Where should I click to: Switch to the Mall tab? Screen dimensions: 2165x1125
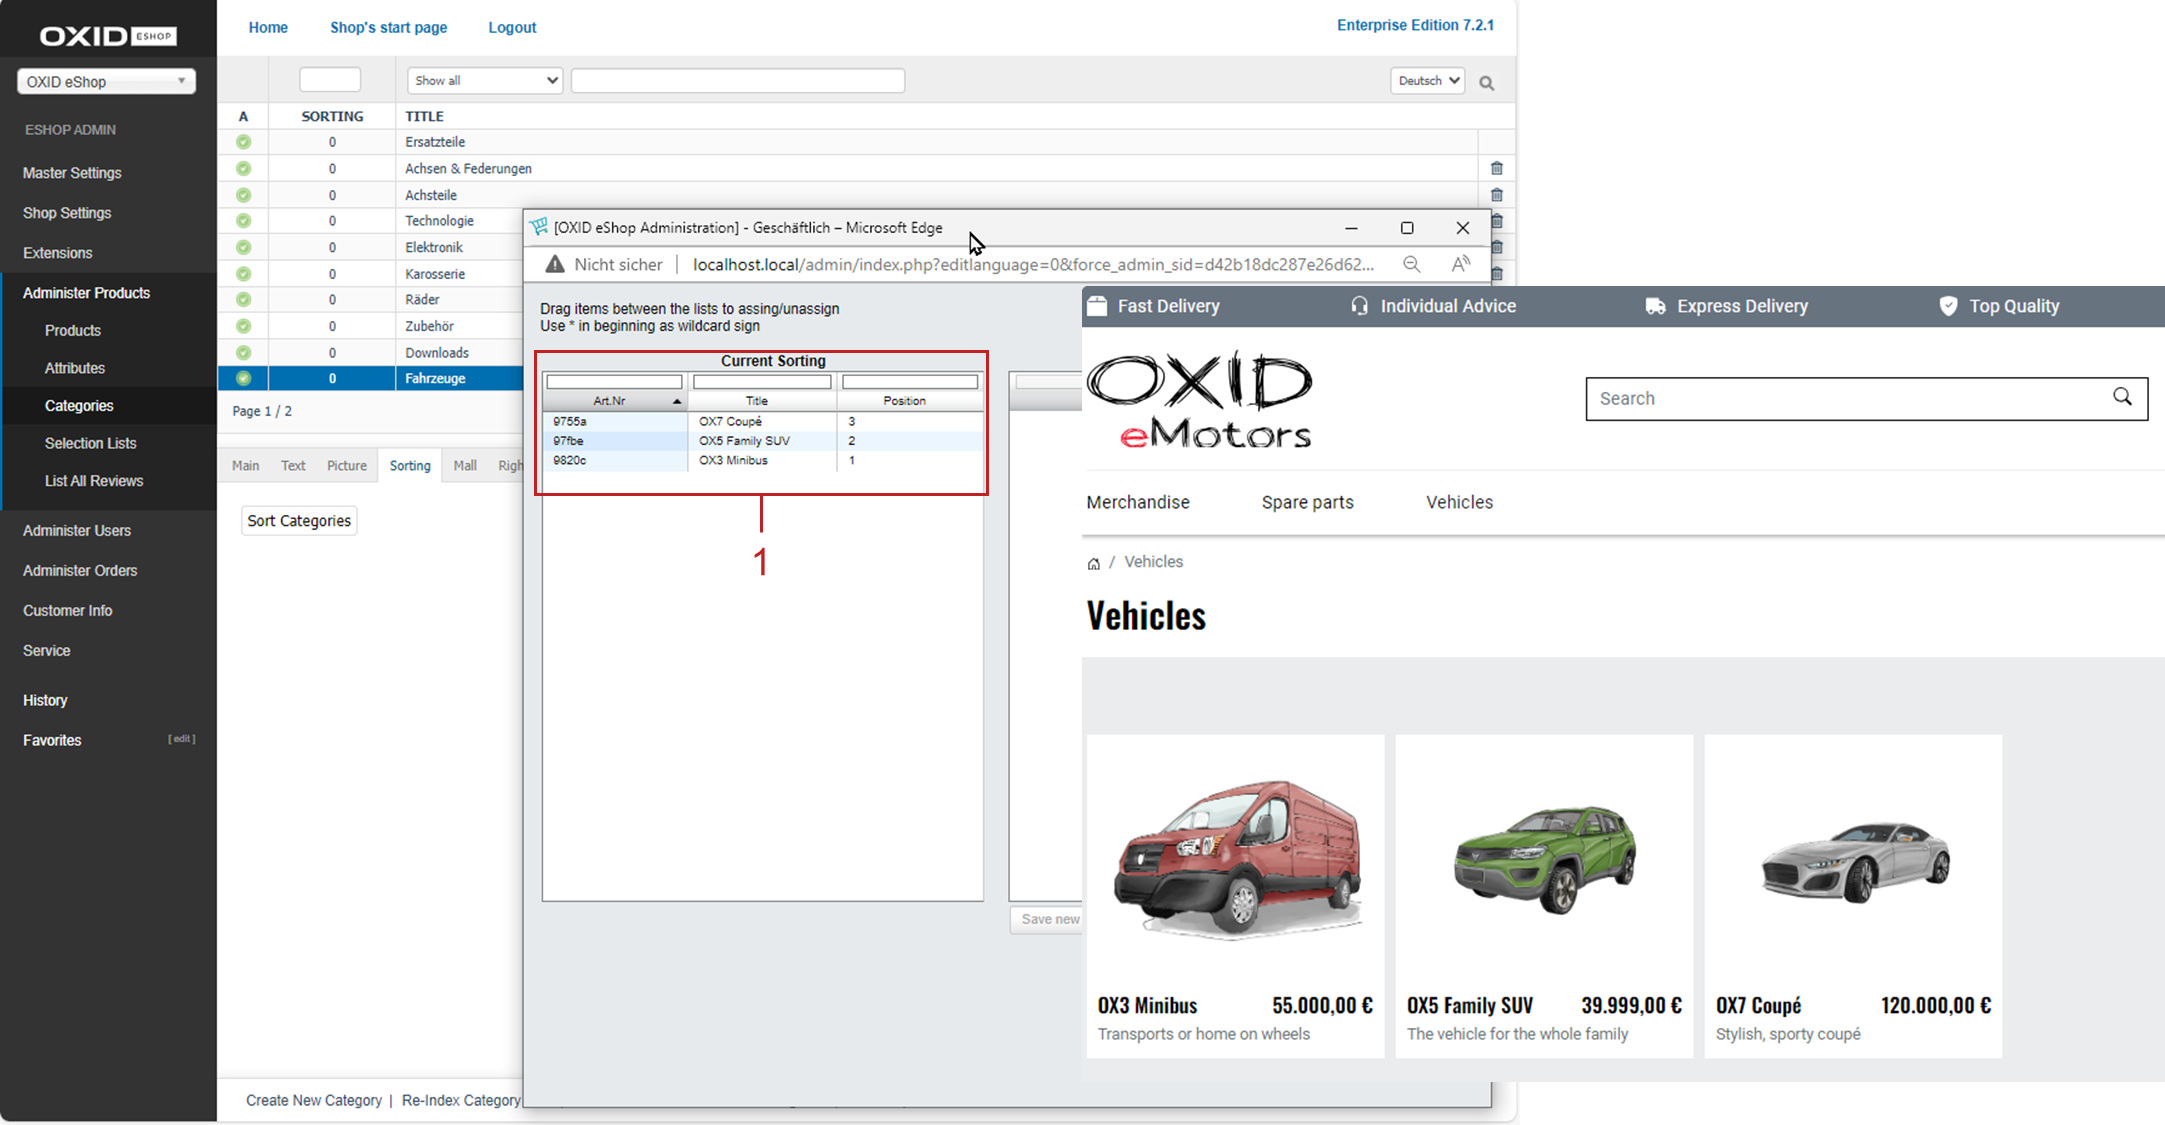click(465, 466)
